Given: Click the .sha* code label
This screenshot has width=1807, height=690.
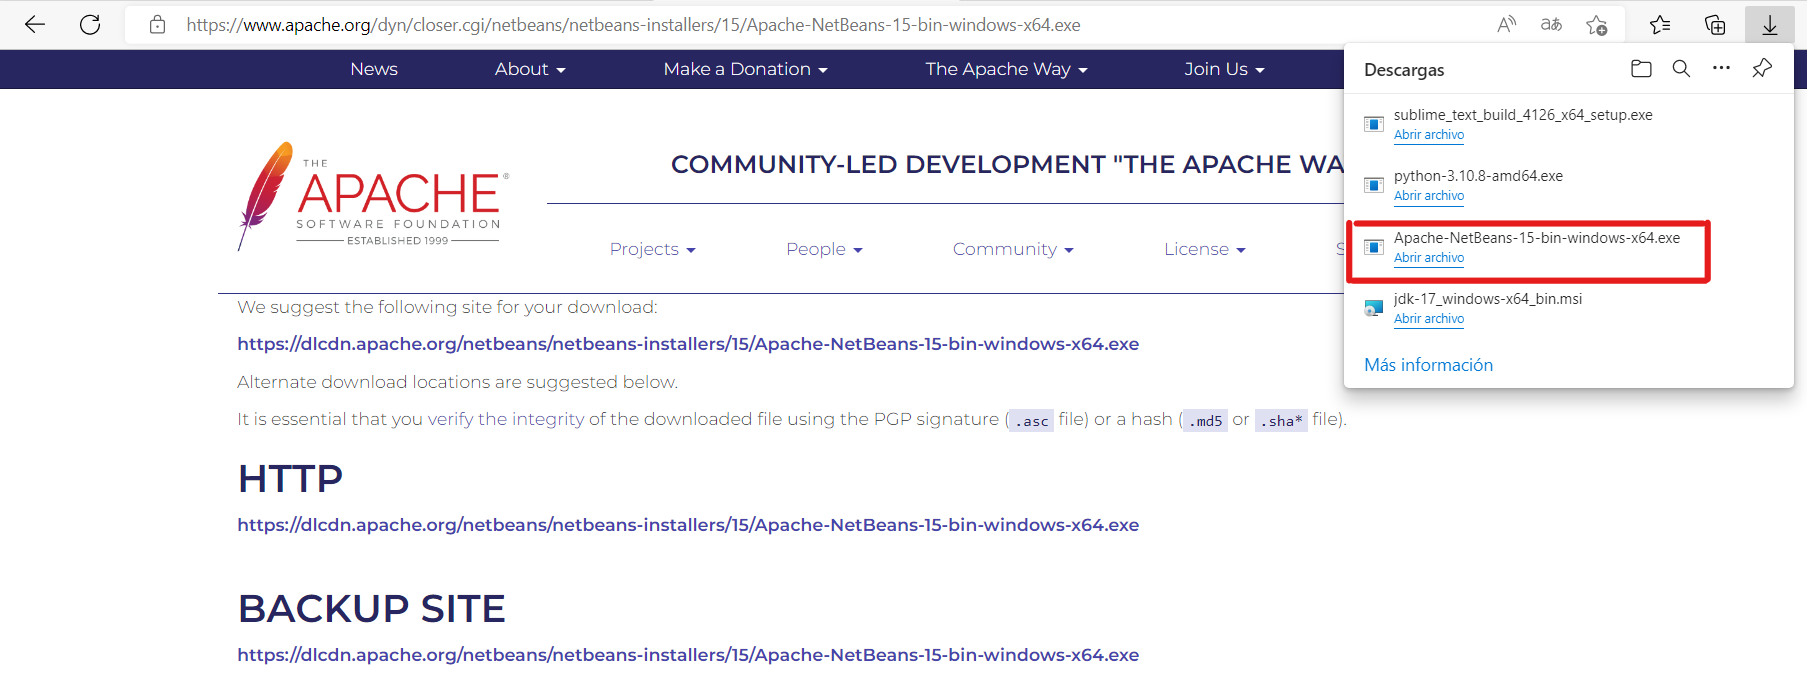Looking at the screenshot, I should pyautogui.click(x=1281, y=421).
